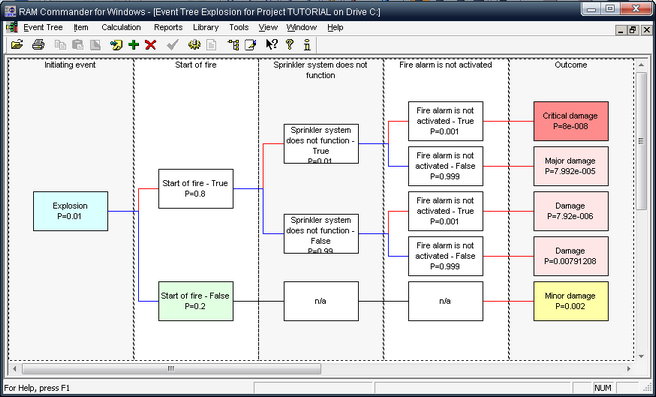Select the Damage P=7.92e-006 outcome box

(x=571, y=211)
